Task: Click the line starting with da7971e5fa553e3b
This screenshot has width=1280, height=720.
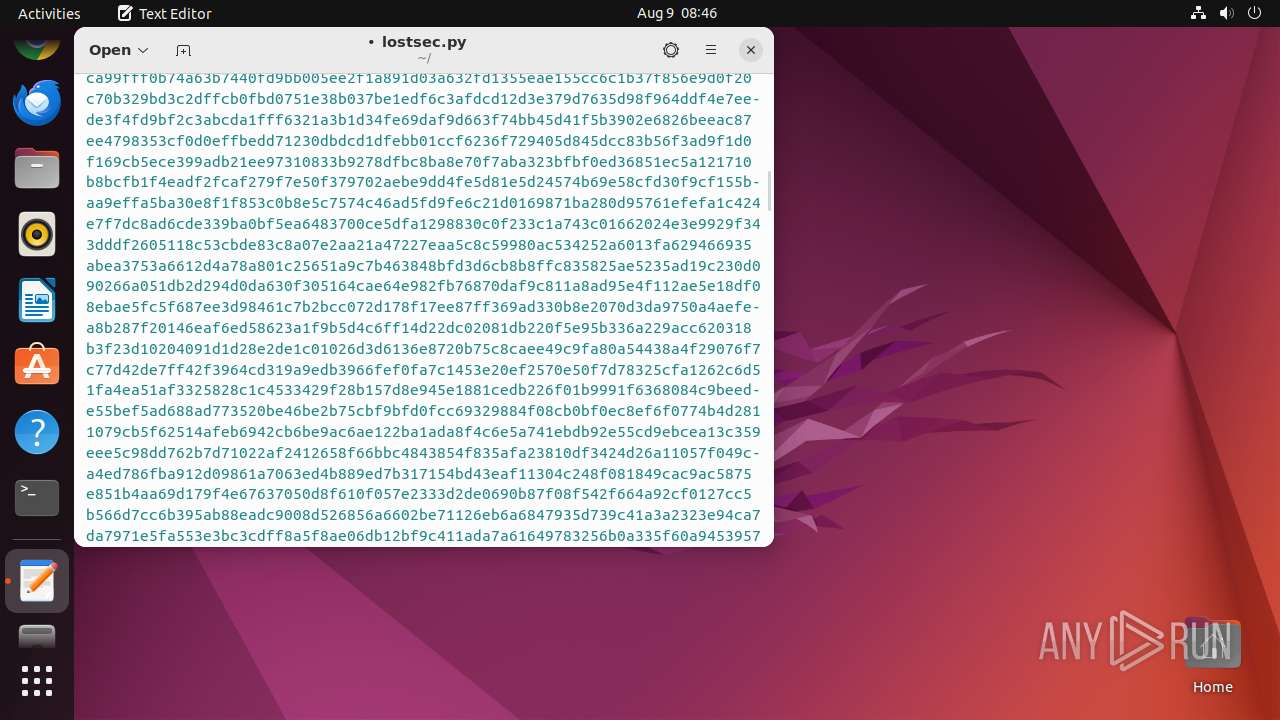Action: pyautogui.click(x=423, y=536)
